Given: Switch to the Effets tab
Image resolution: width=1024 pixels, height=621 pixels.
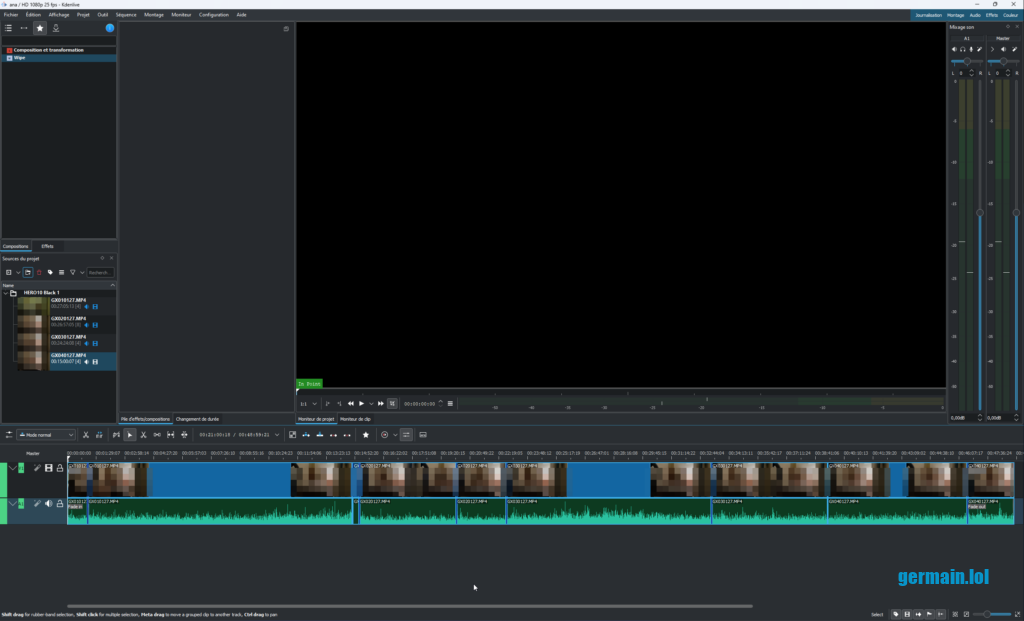Looking at the screenshot, I should [x=47, y=246].
